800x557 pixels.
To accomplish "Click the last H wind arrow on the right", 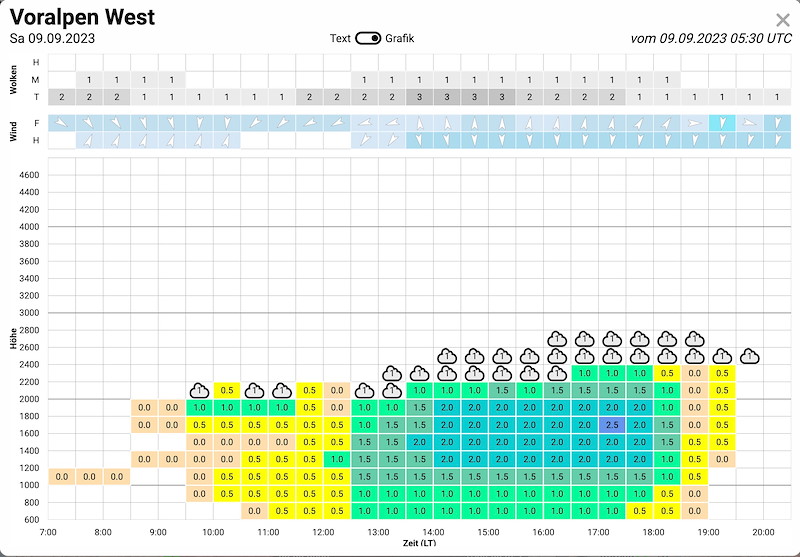I will click(x=777, y=140).
